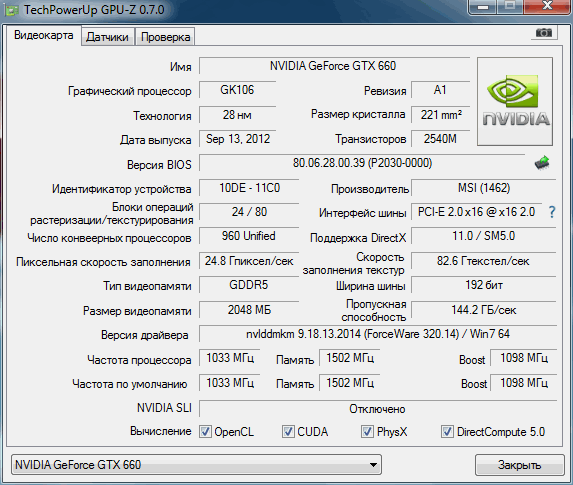Close the GPU-Z window with X
573x485 pixels.
click(x=547, y=6)
